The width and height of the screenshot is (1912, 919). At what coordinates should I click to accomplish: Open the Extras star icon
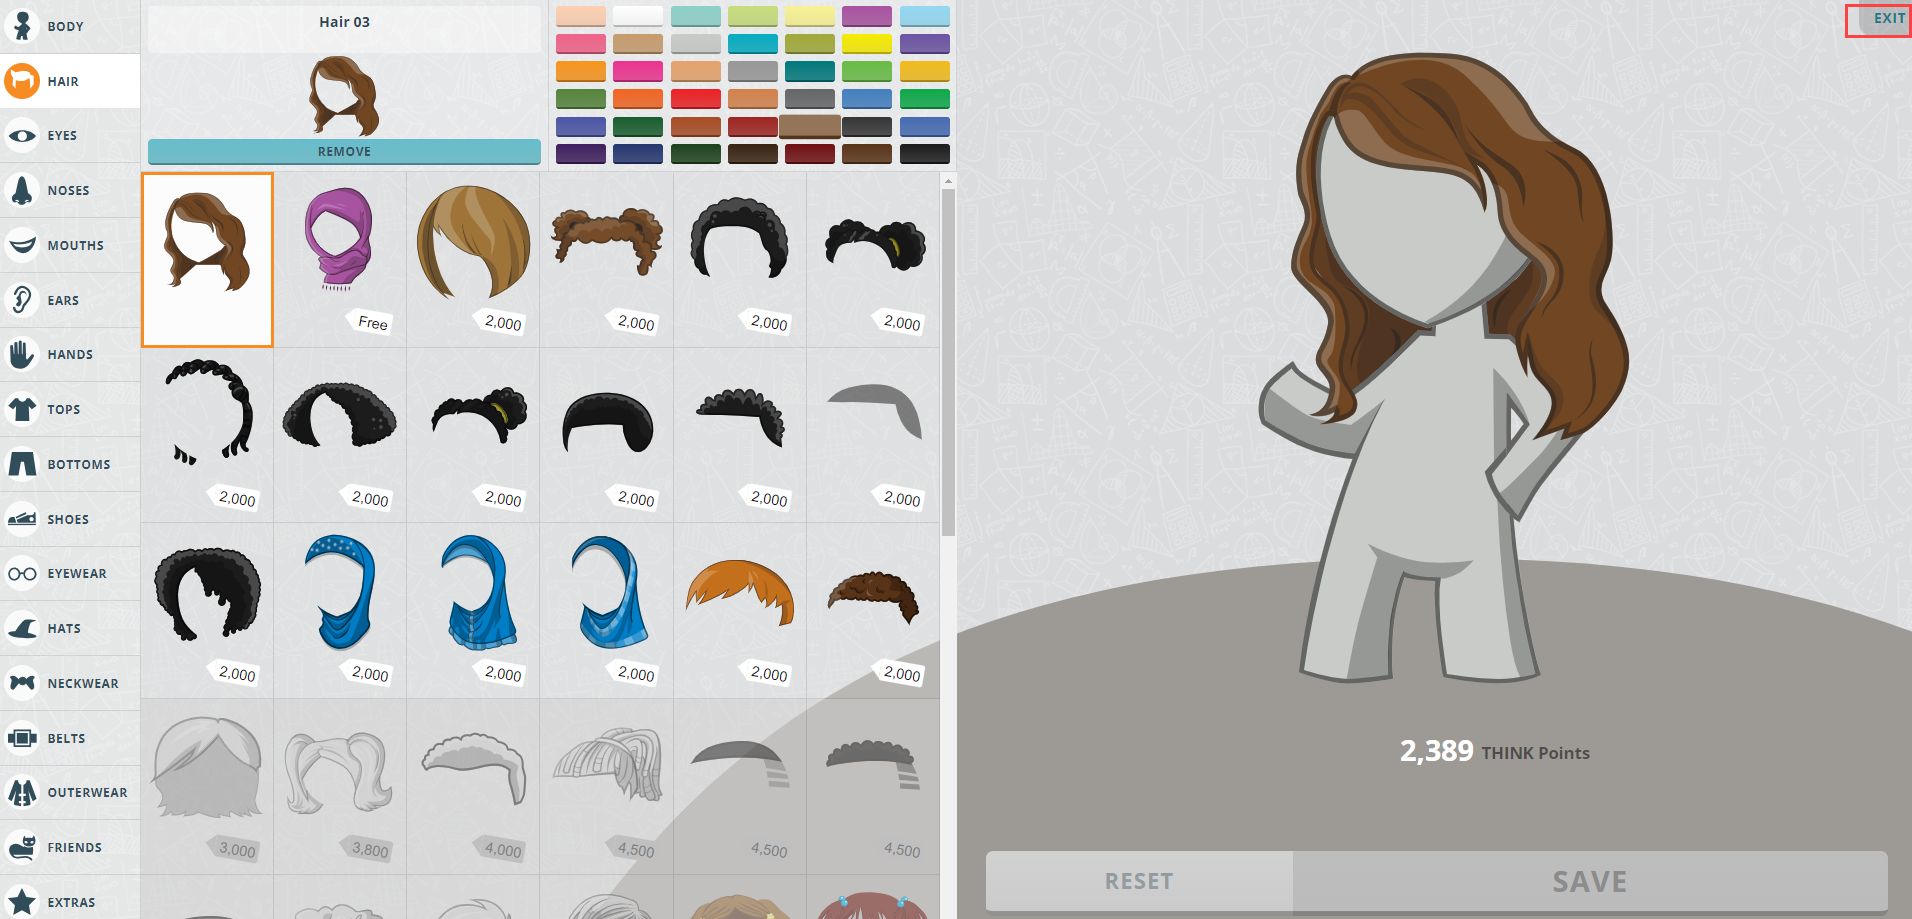click(x=22, y=902)
